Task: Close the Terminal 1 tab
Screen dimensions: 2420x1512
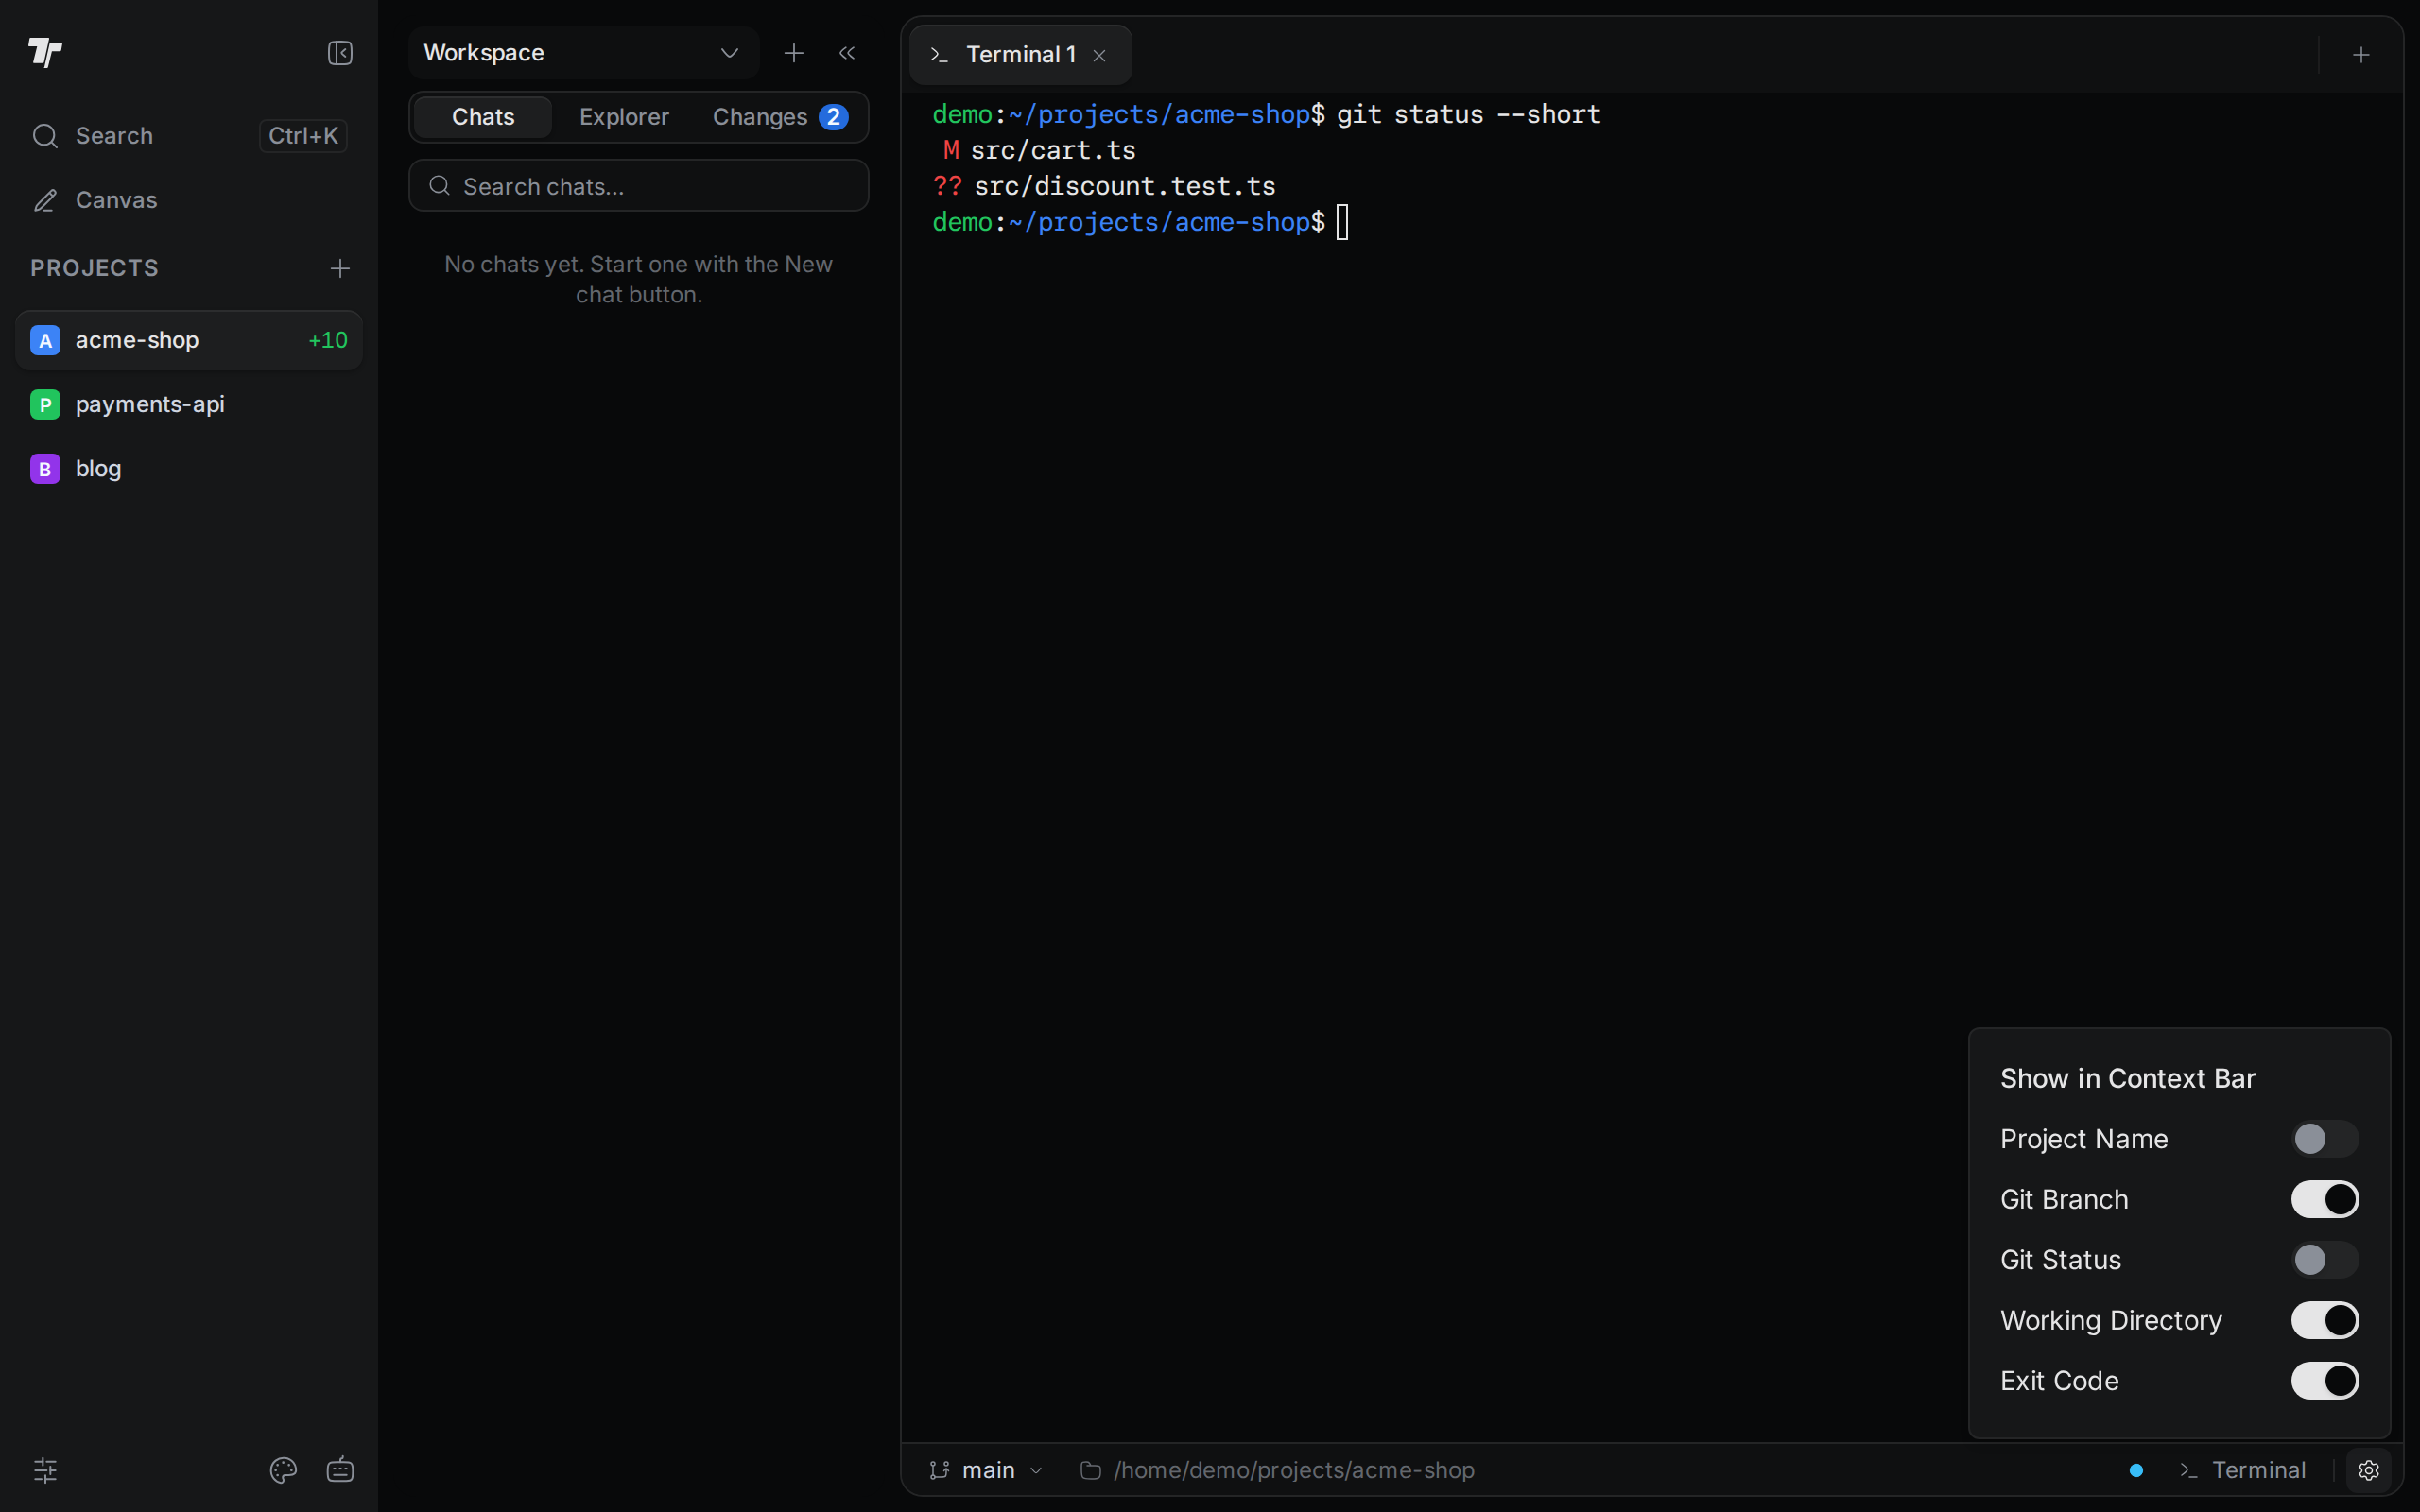Action: coord(1100,55)
